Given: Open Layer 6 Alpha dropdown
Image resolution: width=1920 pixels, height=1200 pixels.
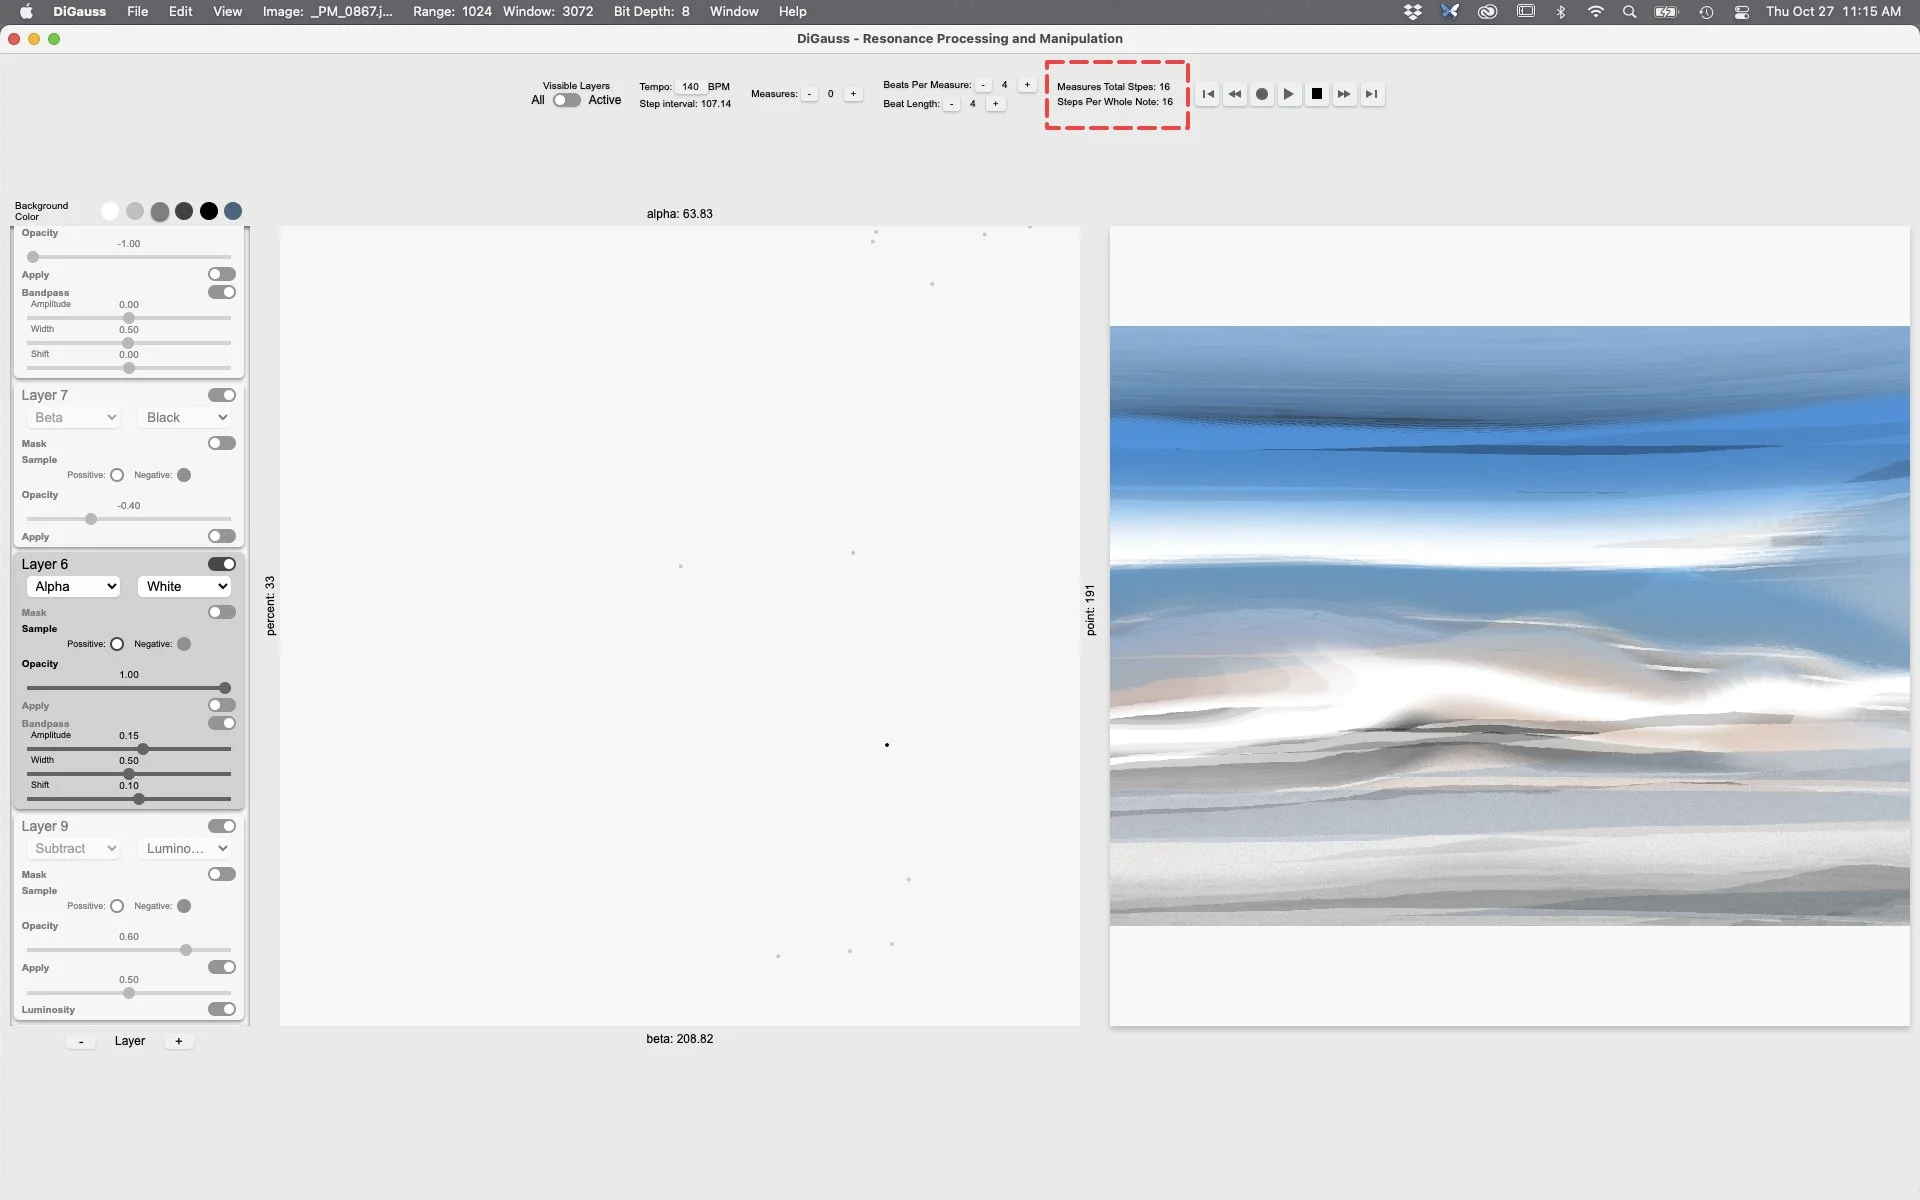Looking at the screenshot, I should pos(75,587).
